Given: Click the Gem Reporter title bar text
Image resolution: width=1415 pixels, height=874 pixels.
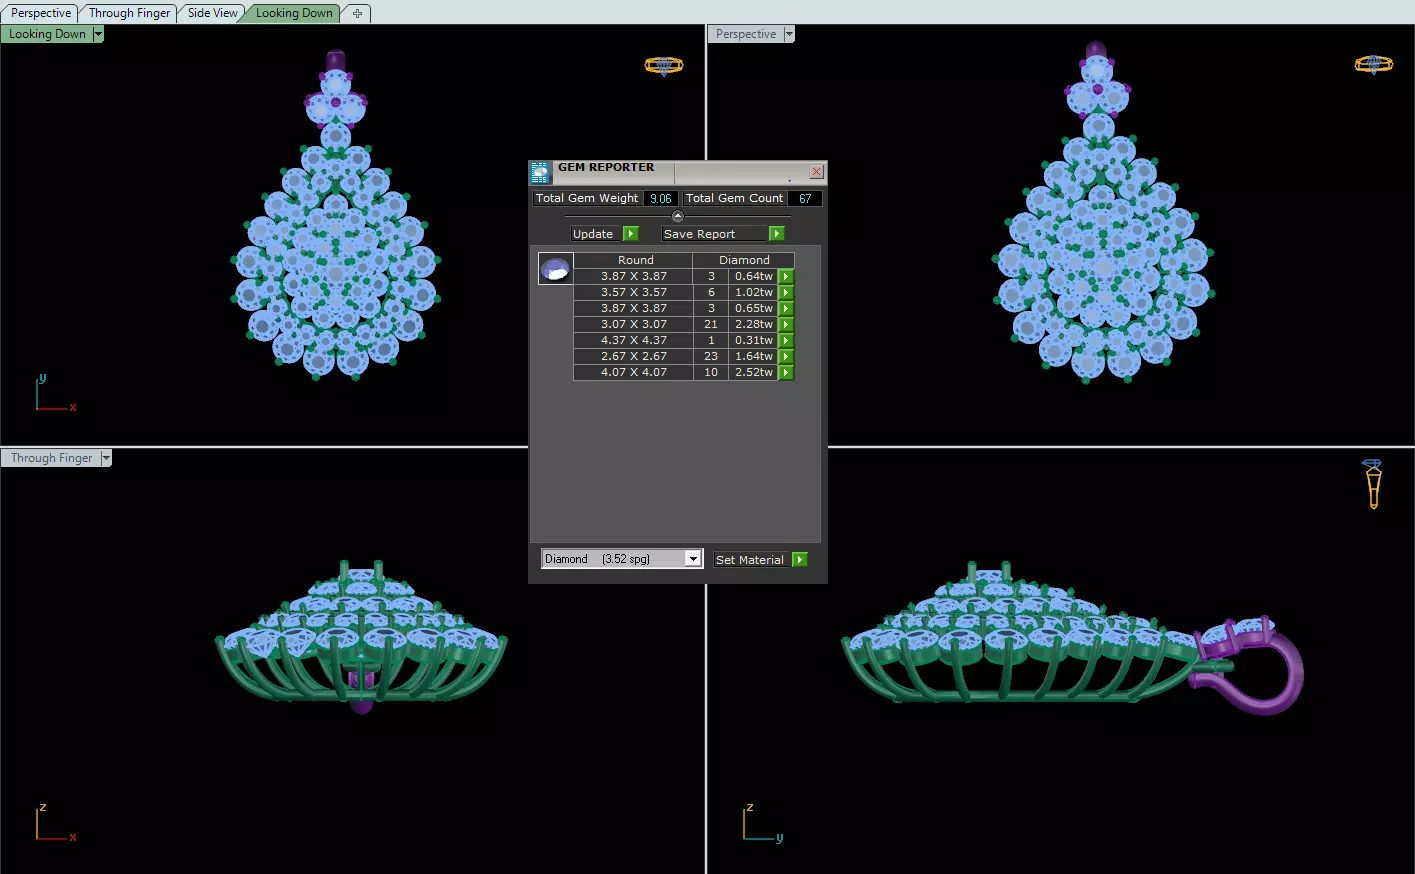Looking at the screenshot, I should pyautogui.click(x=606, y=168).
